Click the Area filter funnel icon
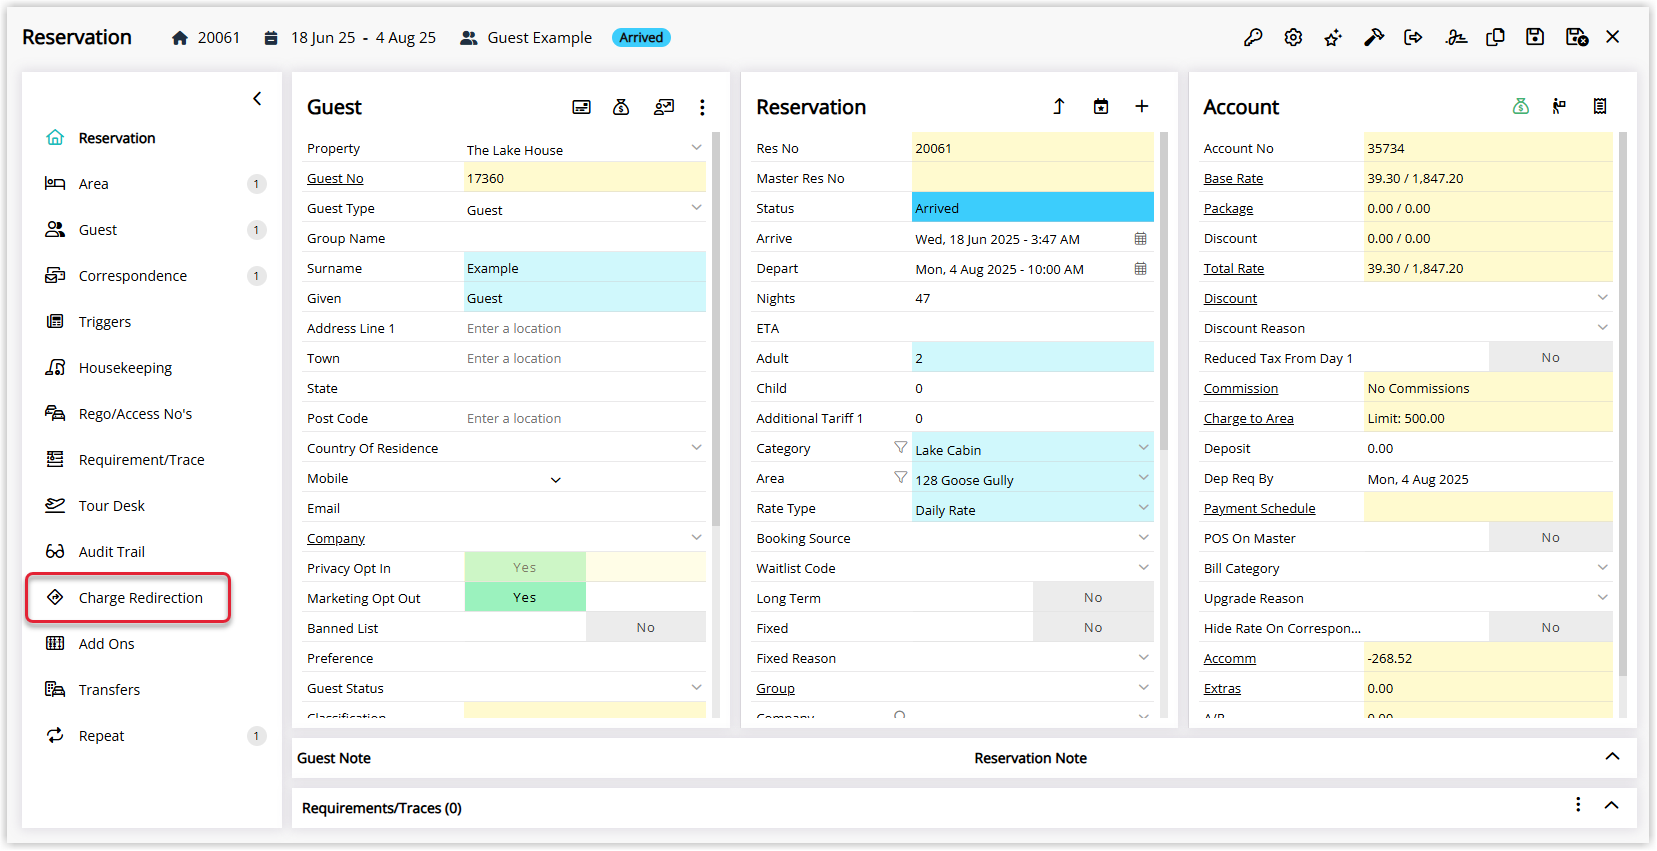The height and width of the screenshot is (851, 1657). pyautogui.click(x=900, y=478)
